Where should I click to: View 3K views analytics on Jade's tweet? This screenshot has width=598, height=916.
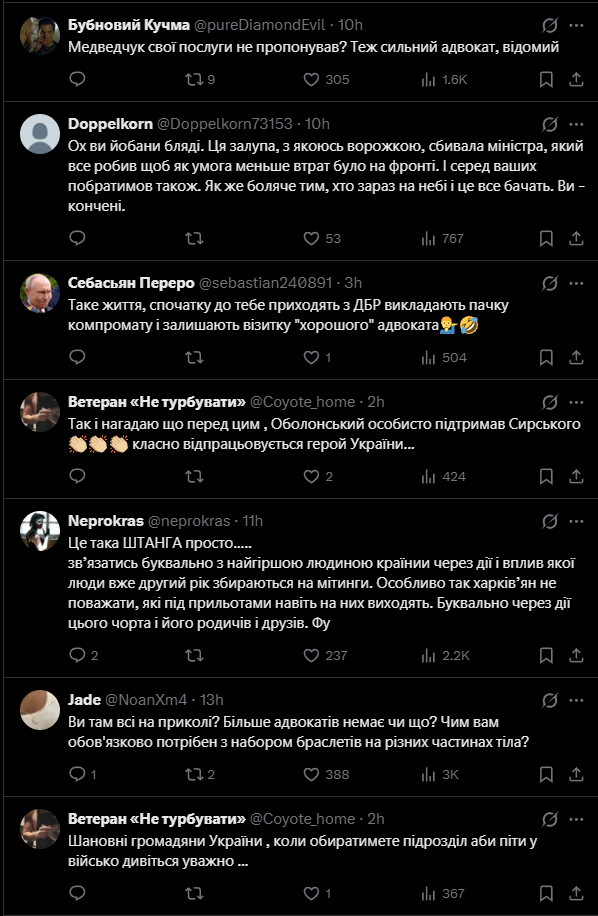click(440, 775)
